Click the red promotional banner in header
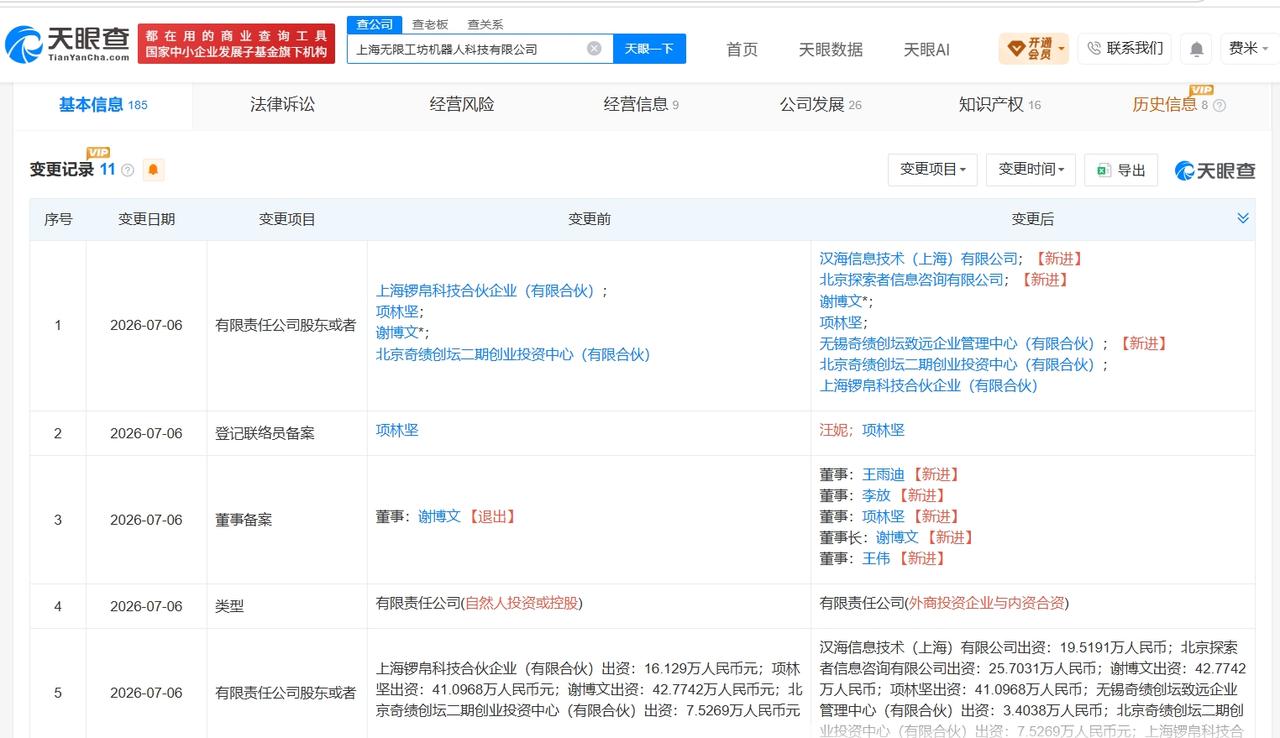Image resolution: width=1280 pixels, height=738 pixels. click(237, 43)
